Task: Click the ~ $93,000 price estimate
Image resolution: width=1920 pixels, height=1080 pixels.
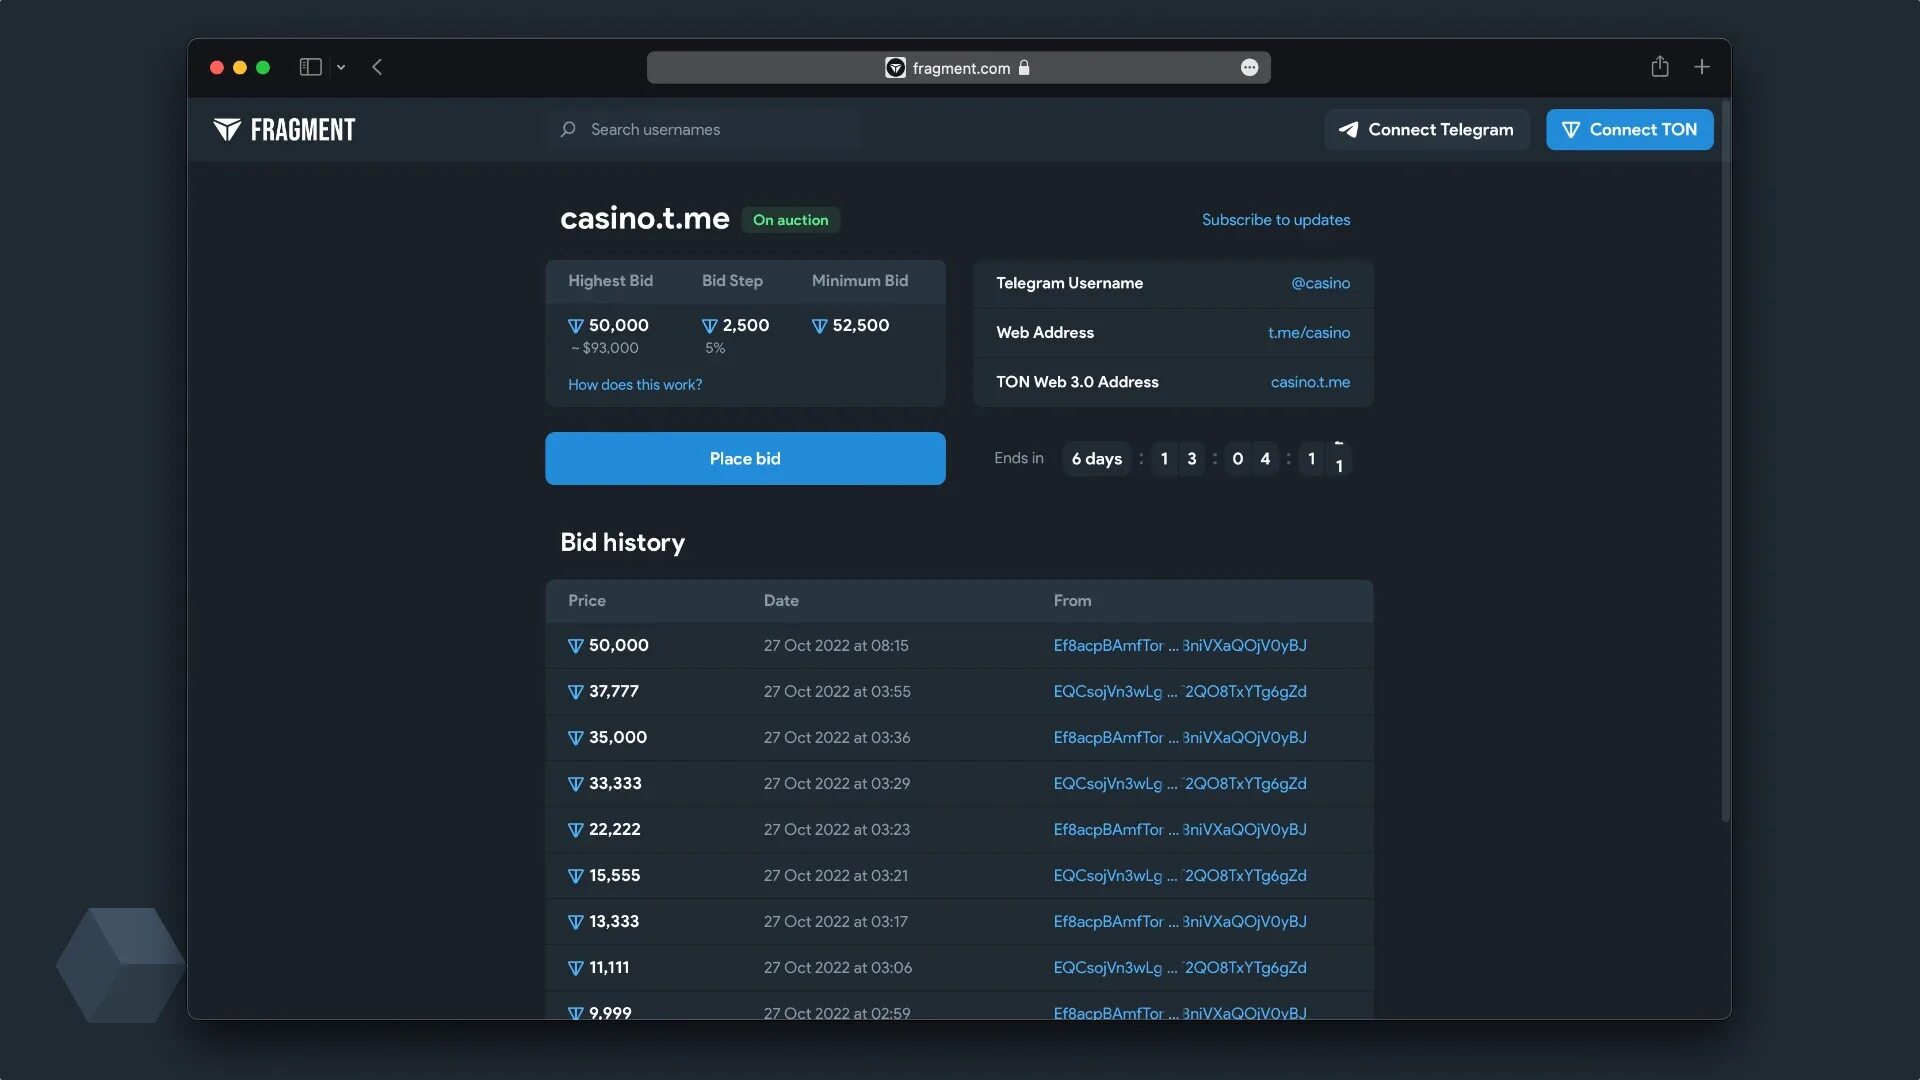Action: (x=605, y=348)
